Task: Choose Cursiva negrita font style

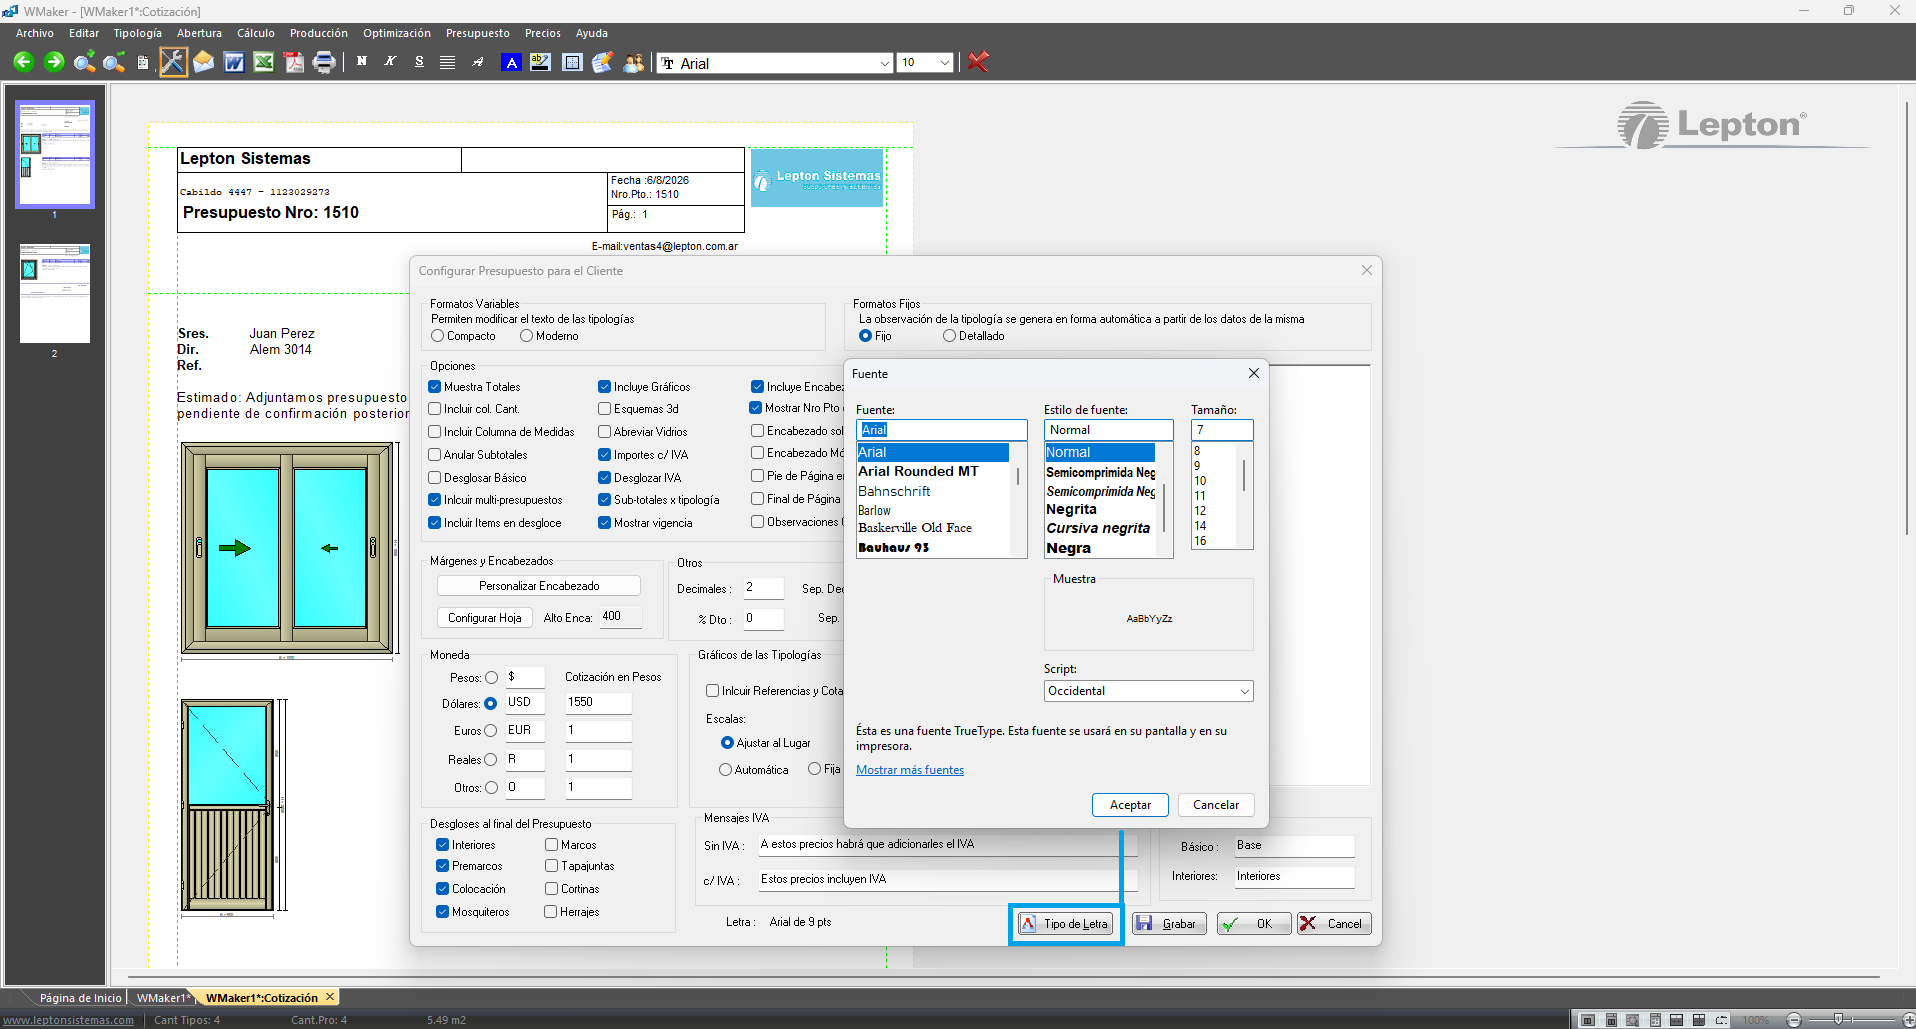Action: pos(1098,528)
